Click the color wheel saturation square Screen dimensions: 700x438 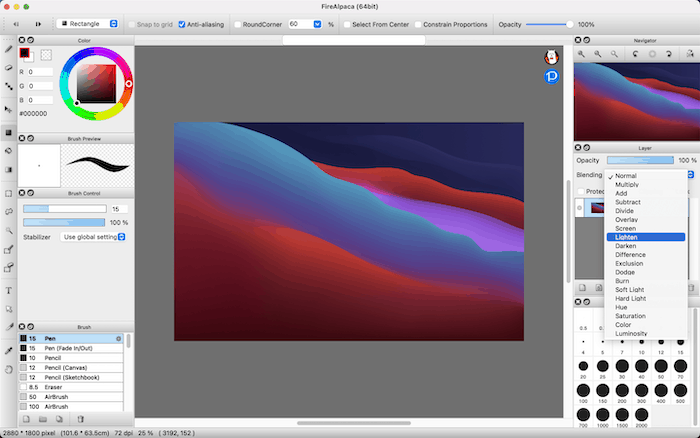tap(96, 81)
